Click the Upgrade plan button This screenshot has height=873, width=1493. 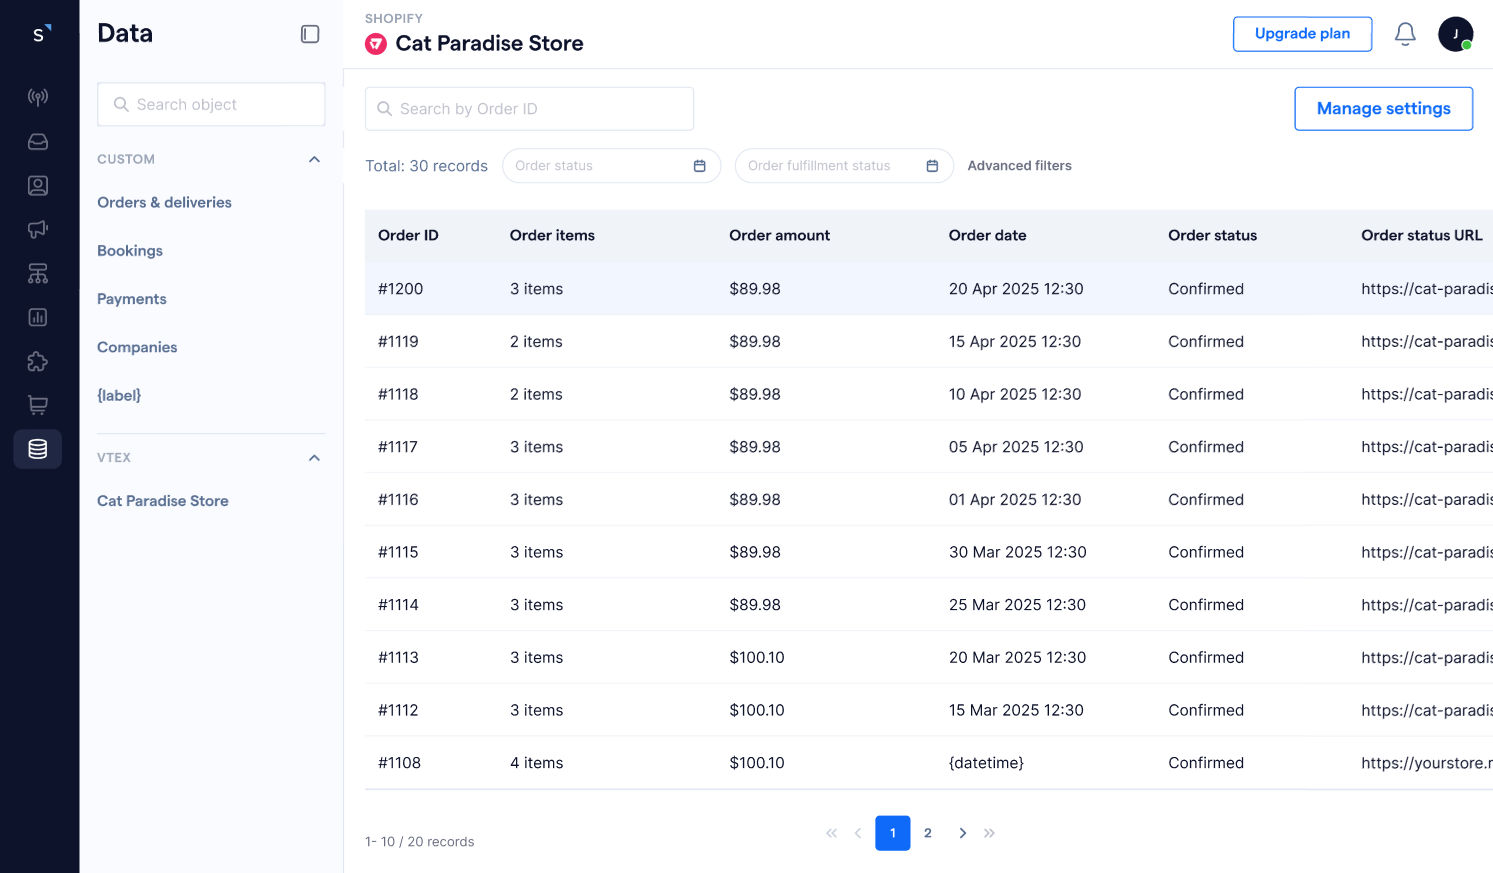(1302, 34)
